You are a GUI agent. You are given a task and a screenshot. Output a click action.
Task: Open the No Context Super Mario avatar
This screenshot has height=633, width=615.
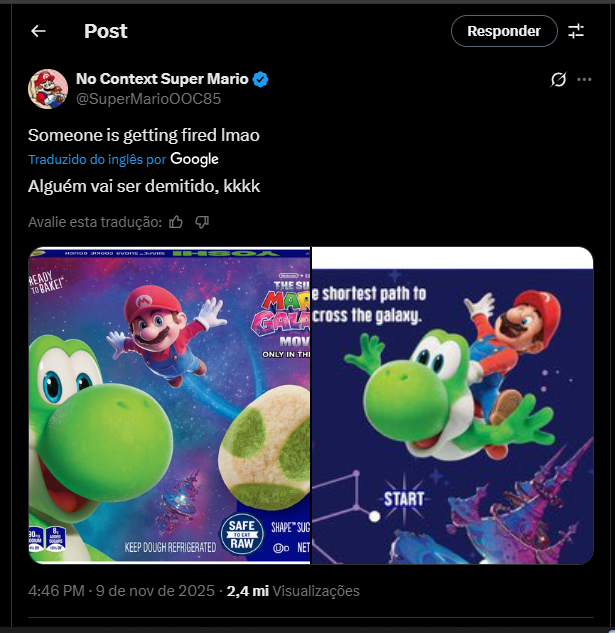(47, 89)
